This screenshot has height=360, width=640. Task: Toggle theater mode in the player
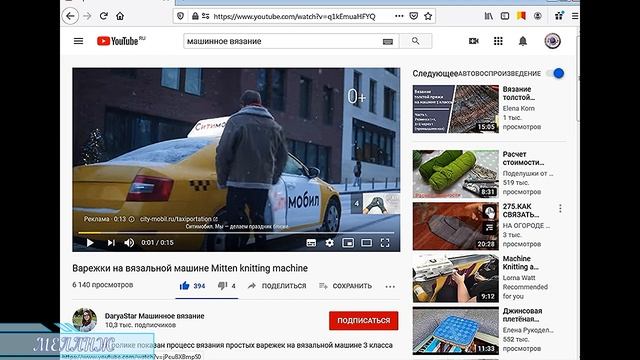click(x=367, y=243)
